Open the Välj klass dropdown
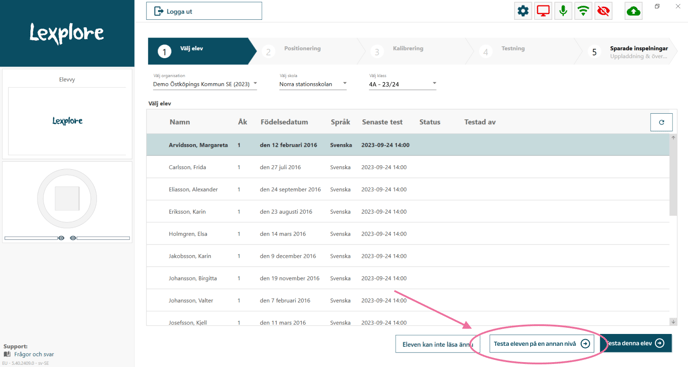Image resolution: width=688 pixels, height=367 pixels. [x=402, y=84]
